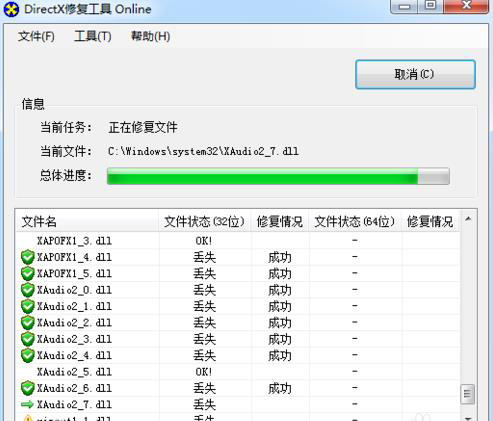Click 丢失 status of XAudio2_7.dll
Screen dimensions: 493x421
(204, 405)
